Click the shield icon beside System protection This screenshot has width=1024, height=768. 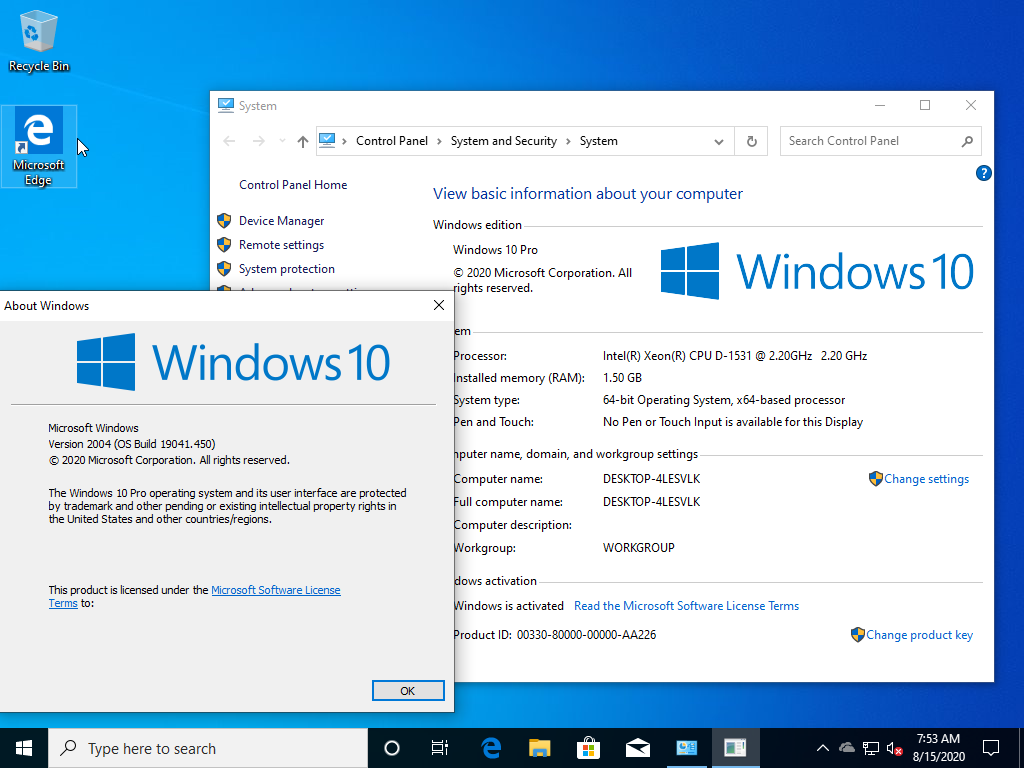(x=224, y=269)
